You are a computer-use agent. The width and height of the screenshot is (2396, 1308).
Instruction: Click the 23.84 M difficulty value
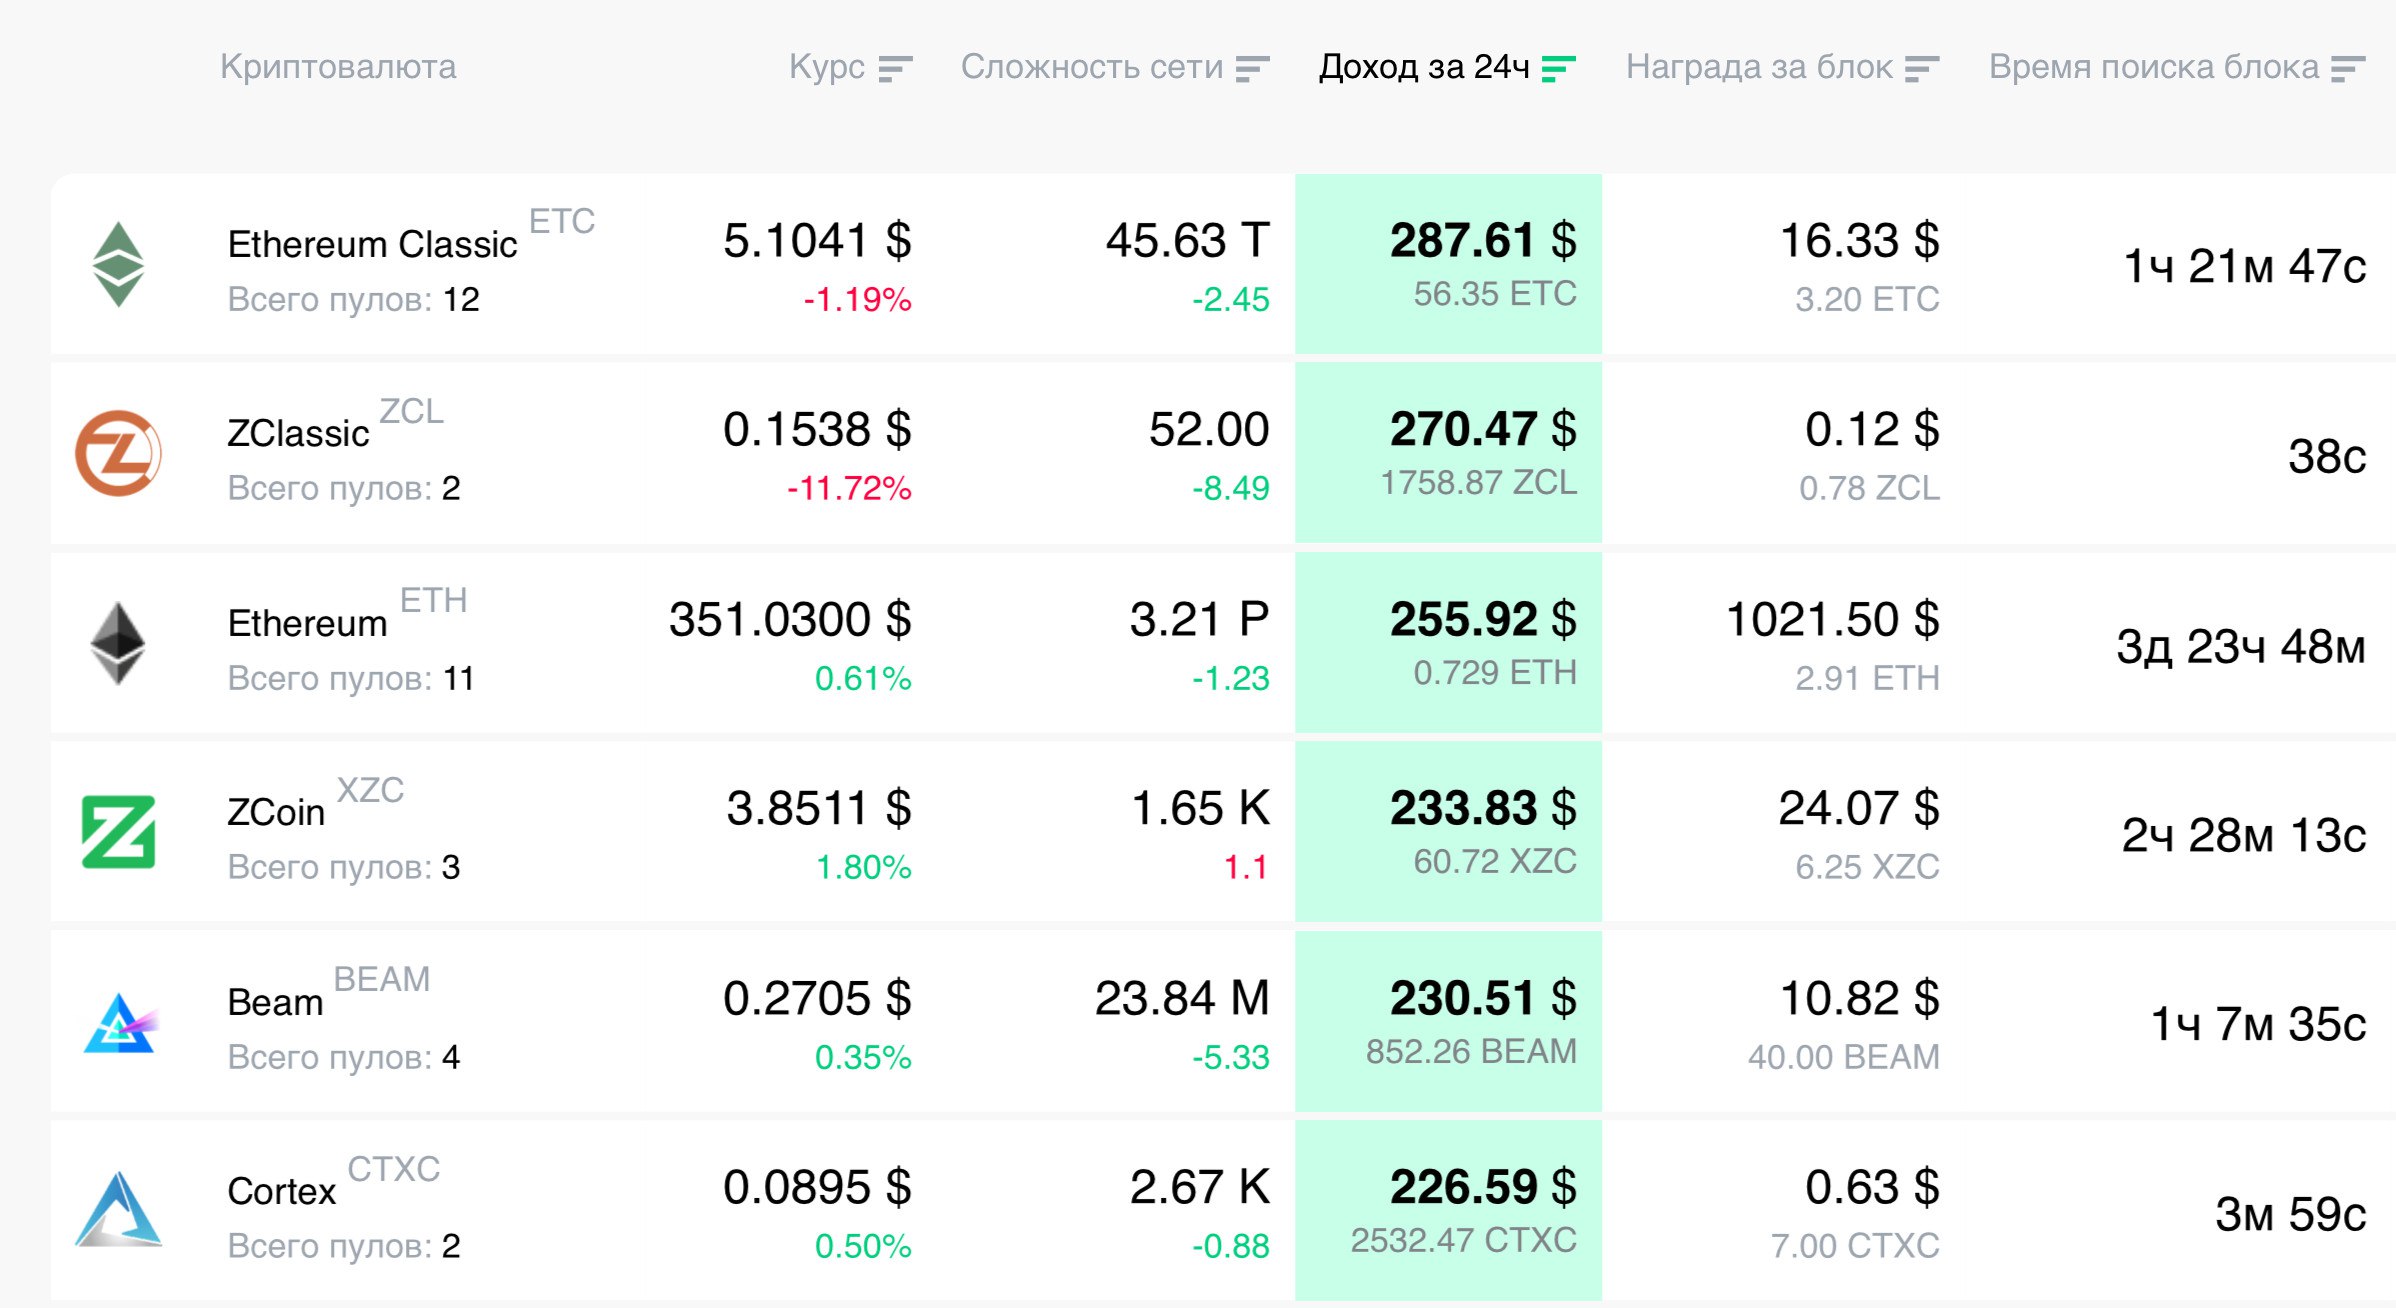coord(1182,999)
